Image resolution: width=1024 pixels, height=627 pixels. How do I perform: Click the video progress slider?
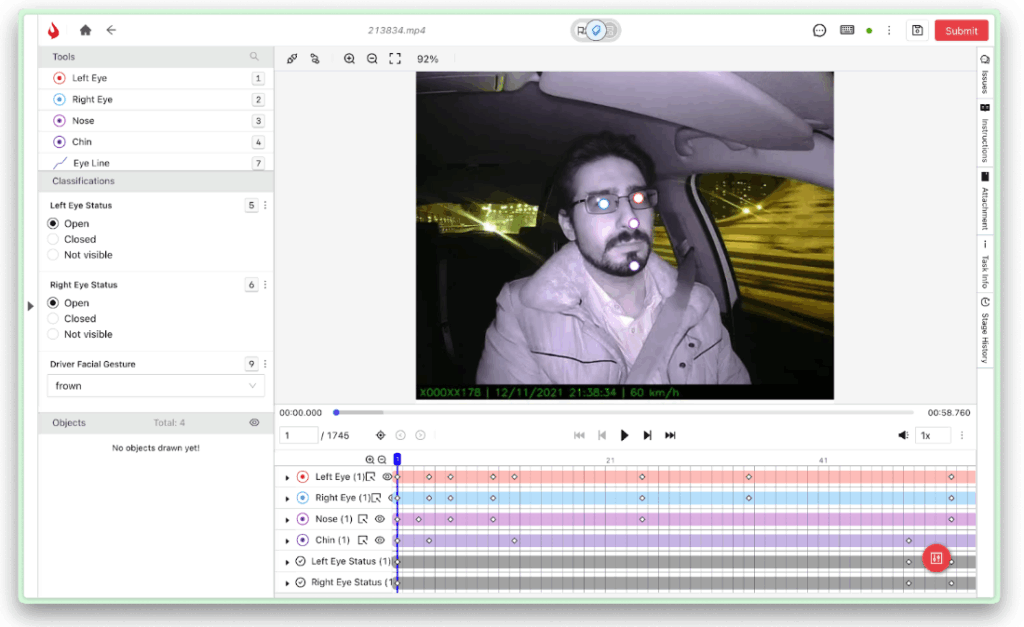[x=624, y=413]
